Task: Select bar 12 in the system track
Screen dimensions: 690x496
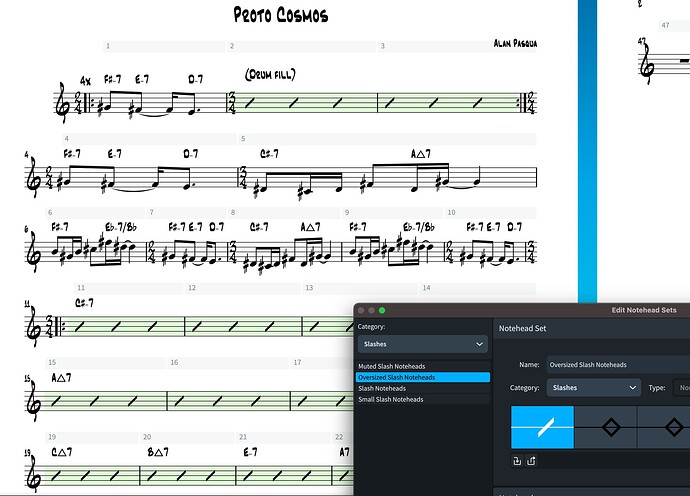Action: point(243,288)
